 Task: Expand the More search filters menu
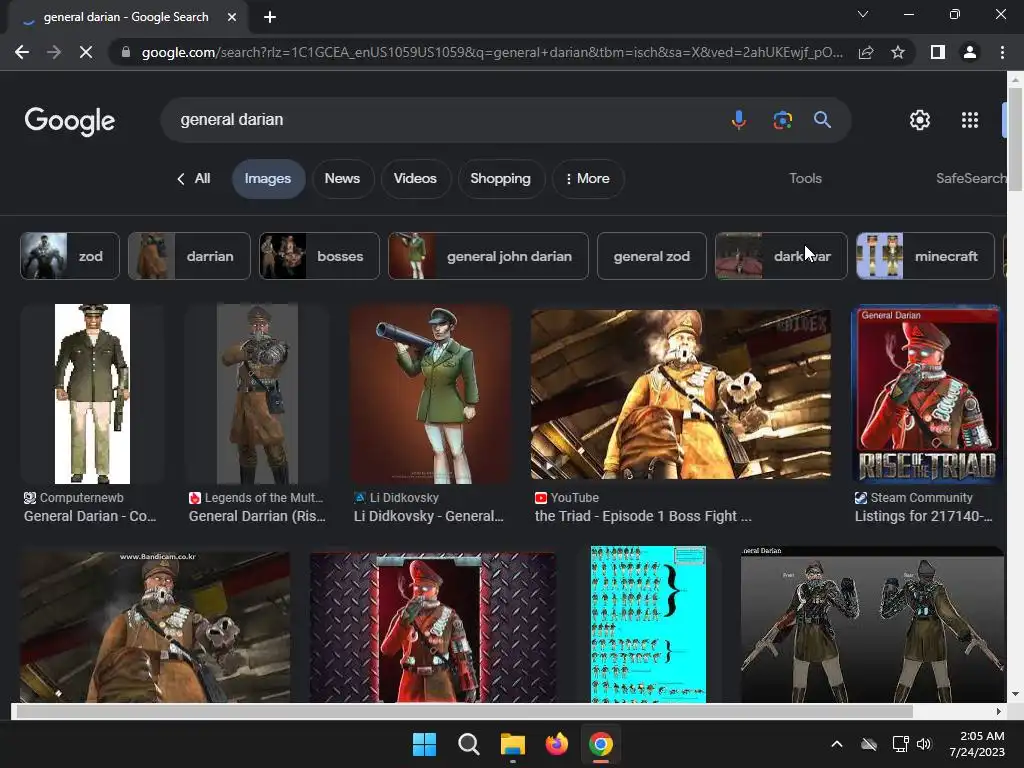coord(588,178)
